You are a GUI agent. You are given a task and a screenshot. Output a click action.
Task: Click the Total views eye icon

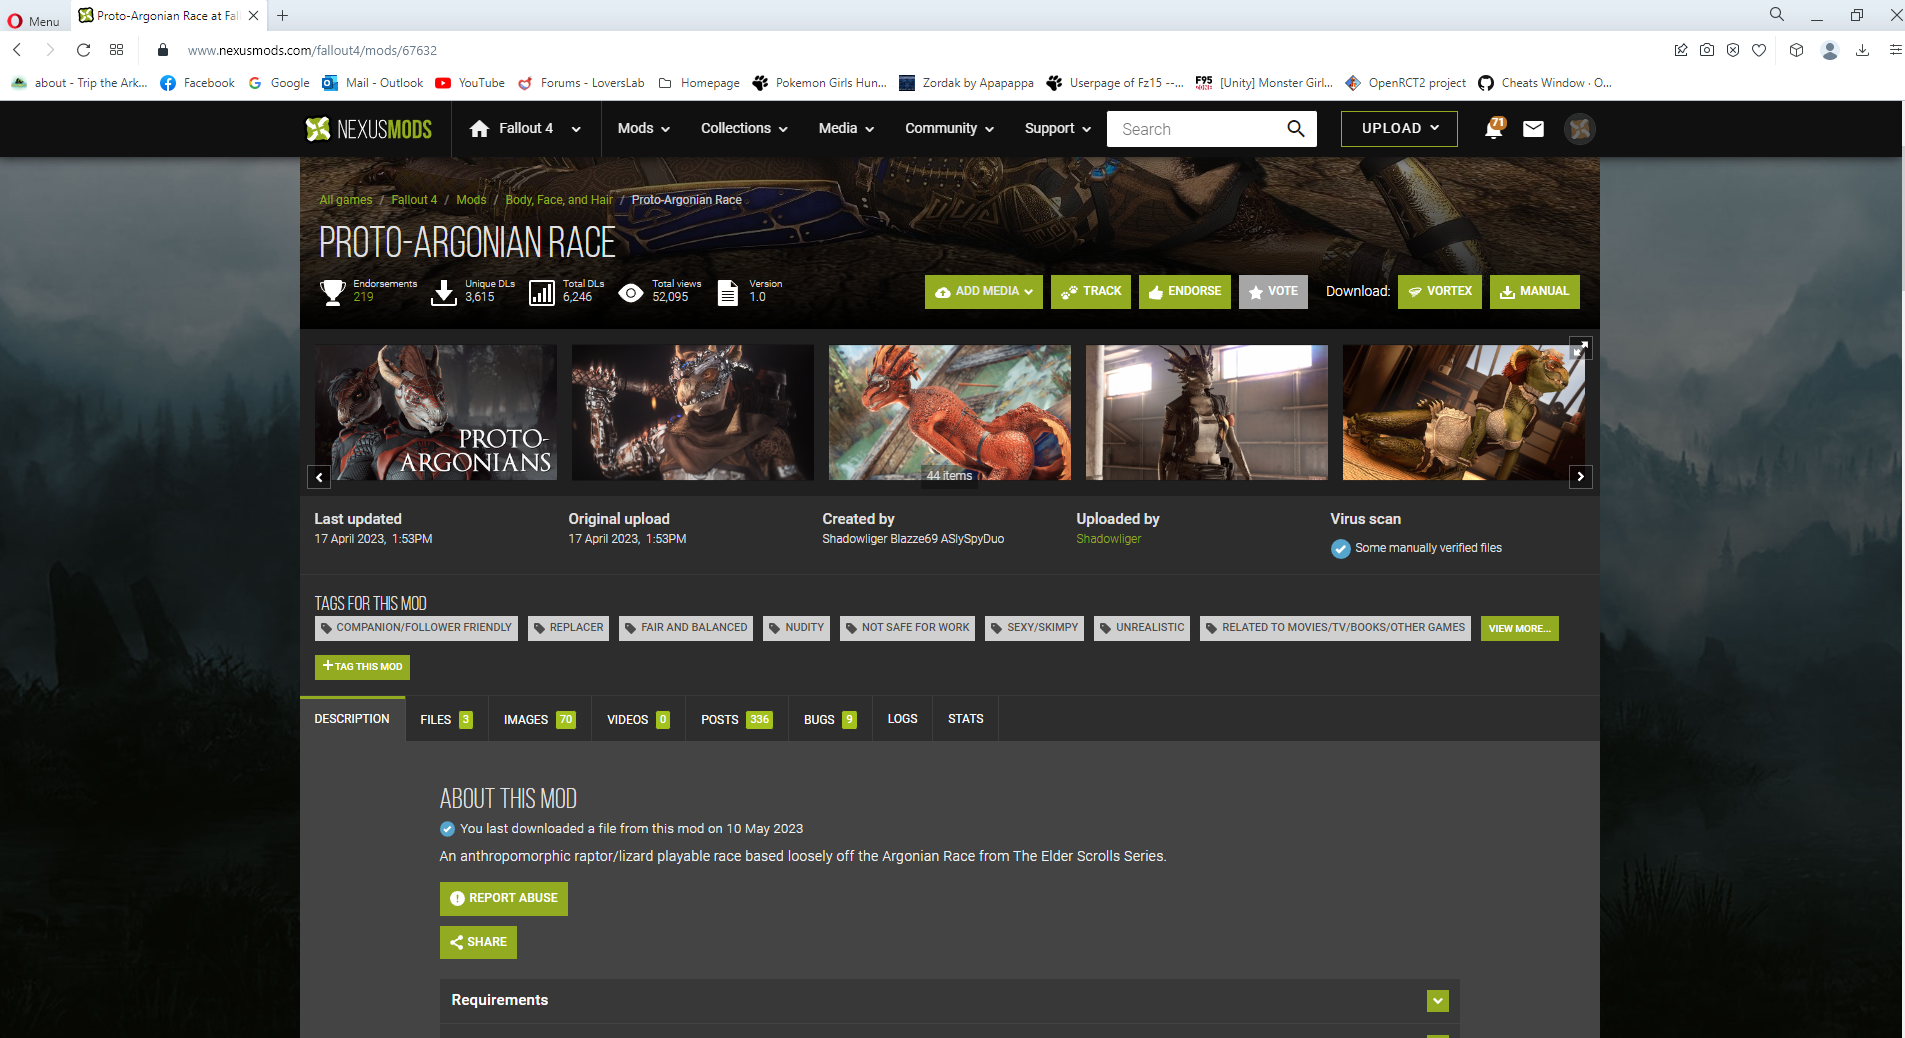pos(631,293)
